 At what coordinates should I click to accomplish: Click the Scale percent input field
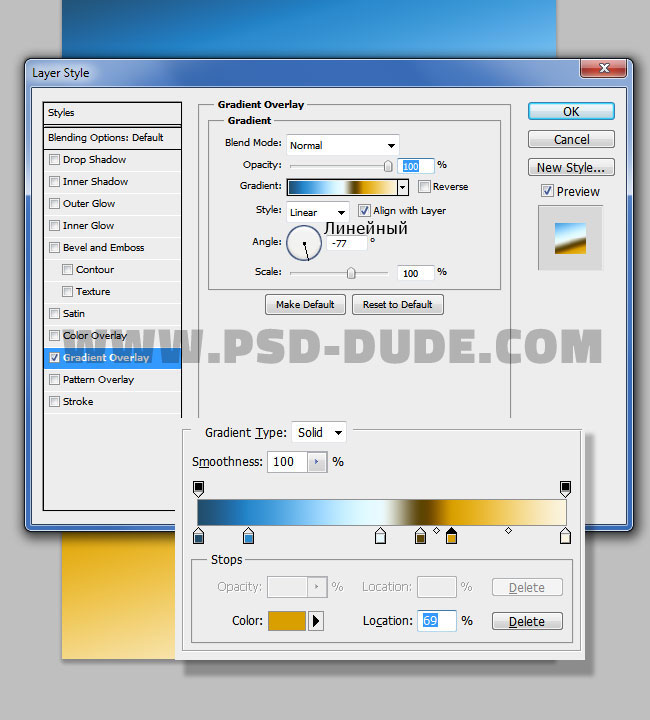[416, 273]
